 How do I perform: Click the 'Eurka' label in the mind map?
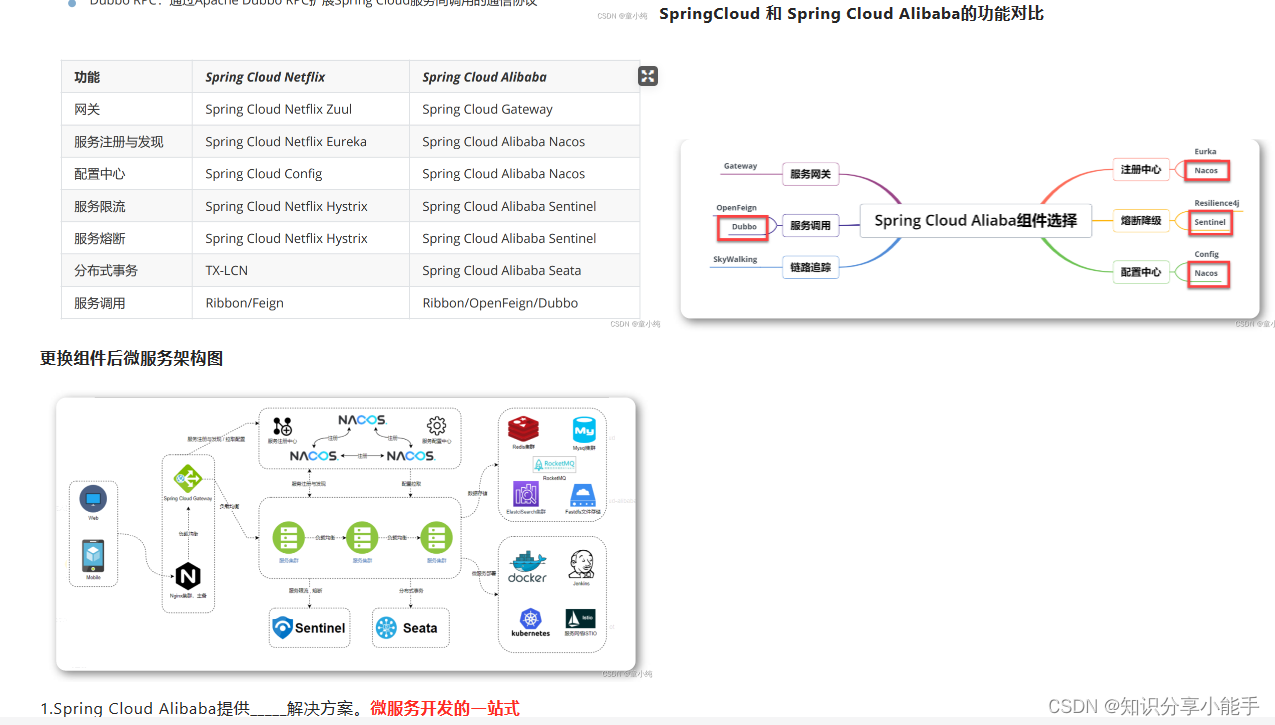click(x=1205, y=152)
